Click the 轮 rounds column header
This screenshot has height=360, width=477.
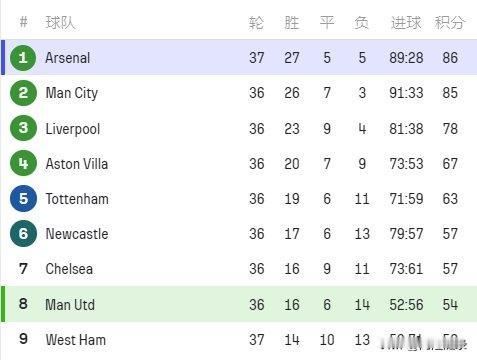[x=256, y=23]
